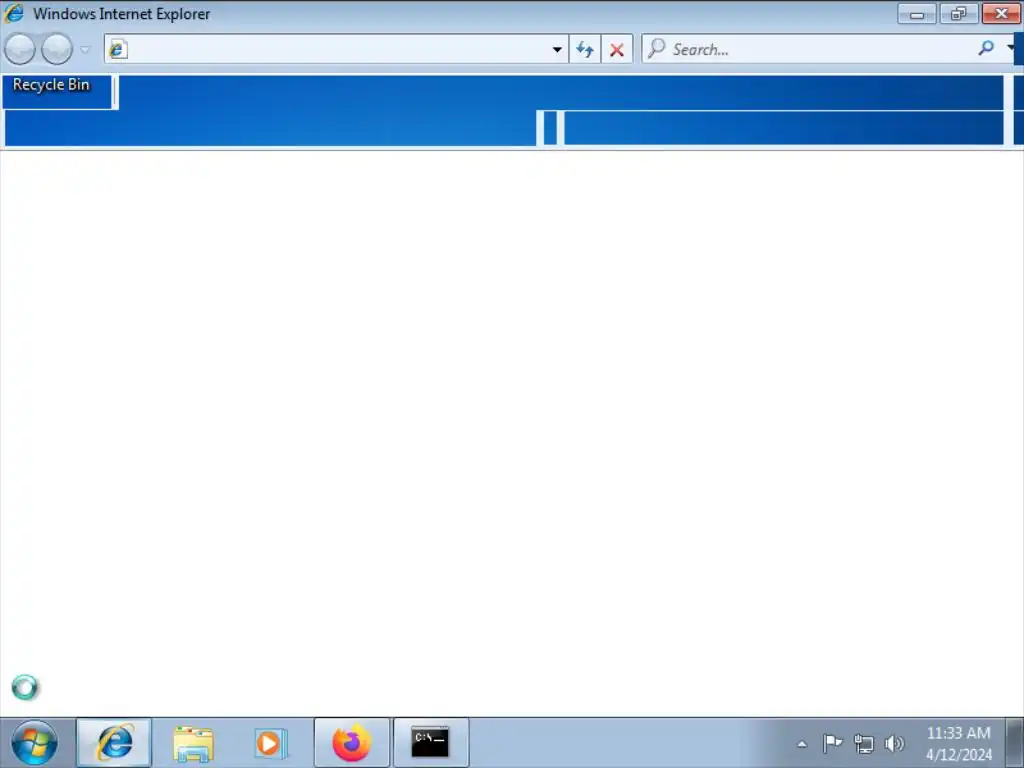Click the Internet Explorer title bar icon
This screenshot has width=1024, height=768.
coord(13,13)
